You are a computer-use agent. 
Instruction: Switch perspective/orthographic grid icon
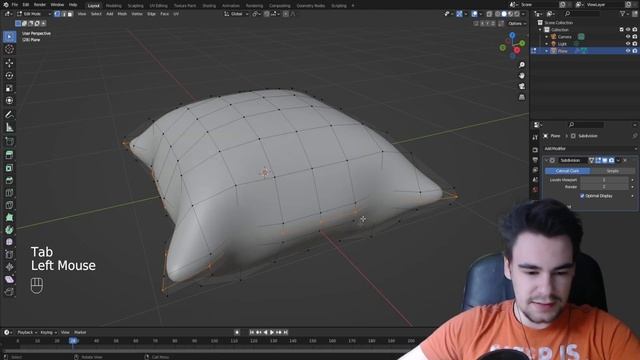[x=522, y=97]
